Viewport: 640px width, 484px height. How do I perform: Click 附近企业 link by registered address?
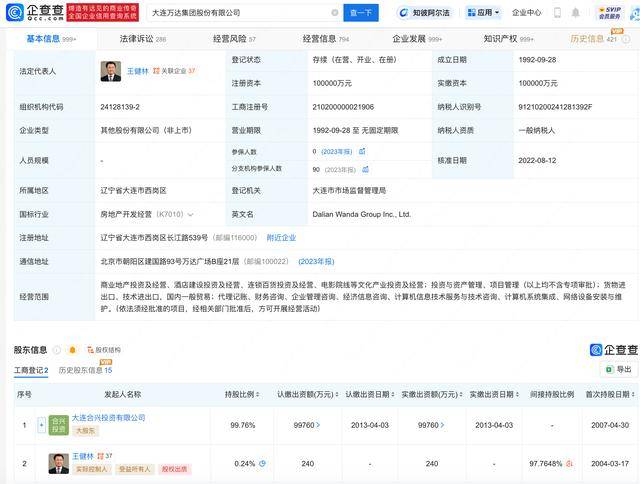coord(281,238)
